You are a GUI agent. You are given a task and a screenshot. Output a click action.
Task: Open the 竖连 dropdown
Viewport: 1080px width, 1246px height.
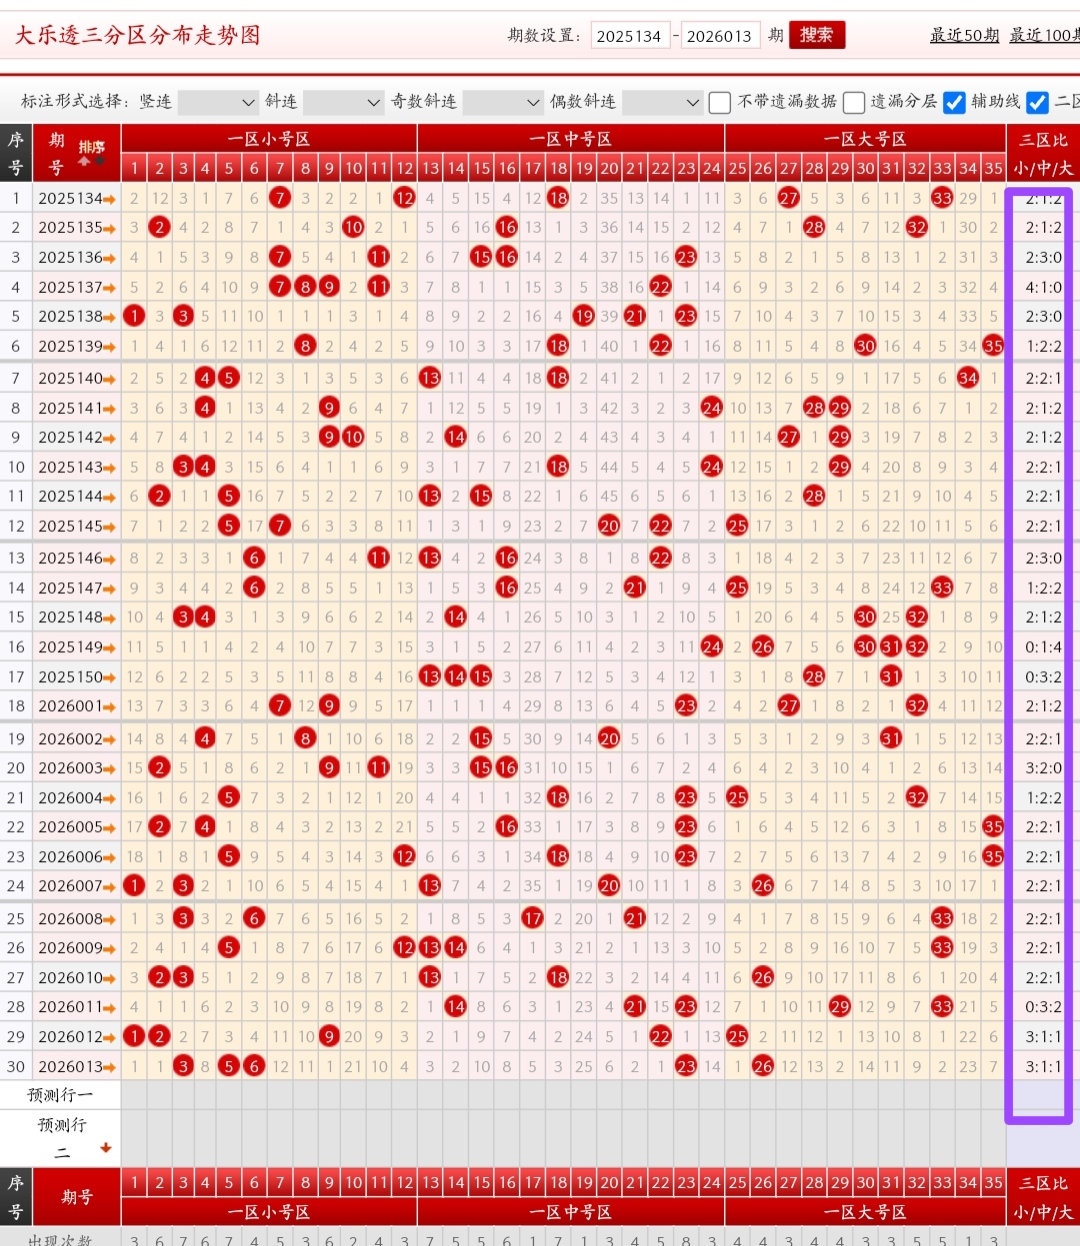[x=218, y=102]
